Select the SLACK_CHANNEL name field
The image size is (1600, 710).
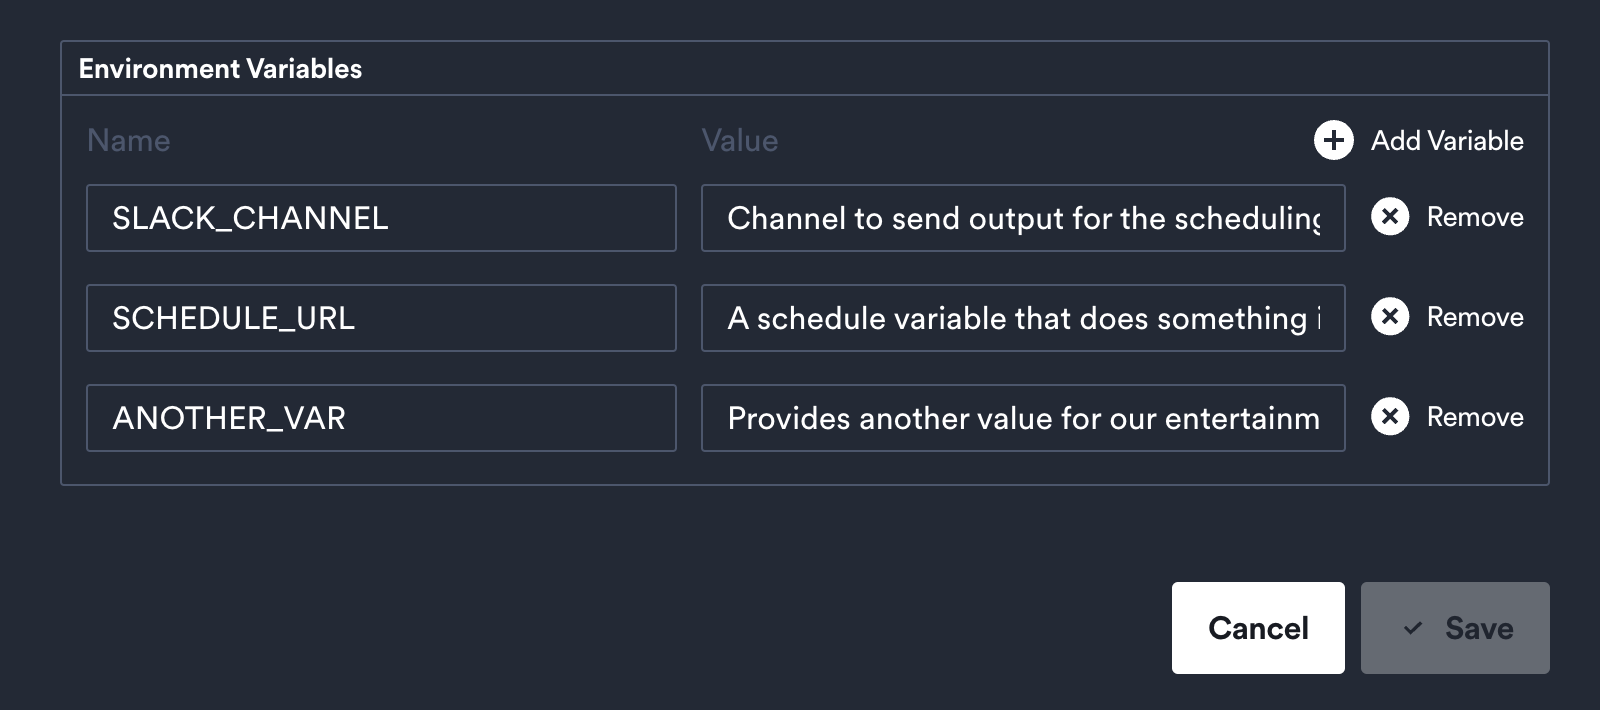point(381,218)
